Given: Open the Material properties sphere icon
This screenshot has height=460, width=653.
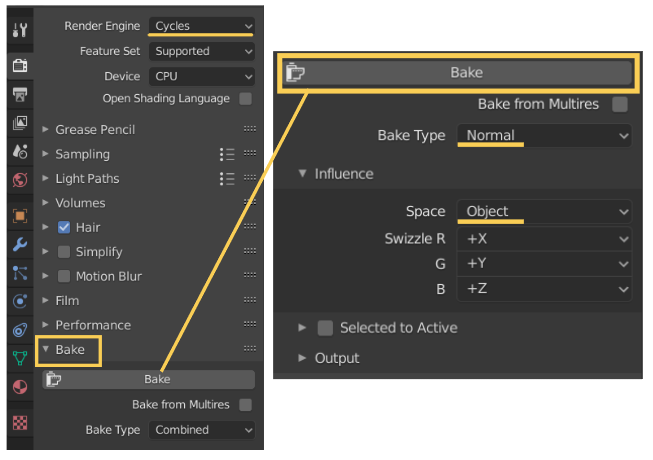Looking at the screenshot, I should pos(20,387).
